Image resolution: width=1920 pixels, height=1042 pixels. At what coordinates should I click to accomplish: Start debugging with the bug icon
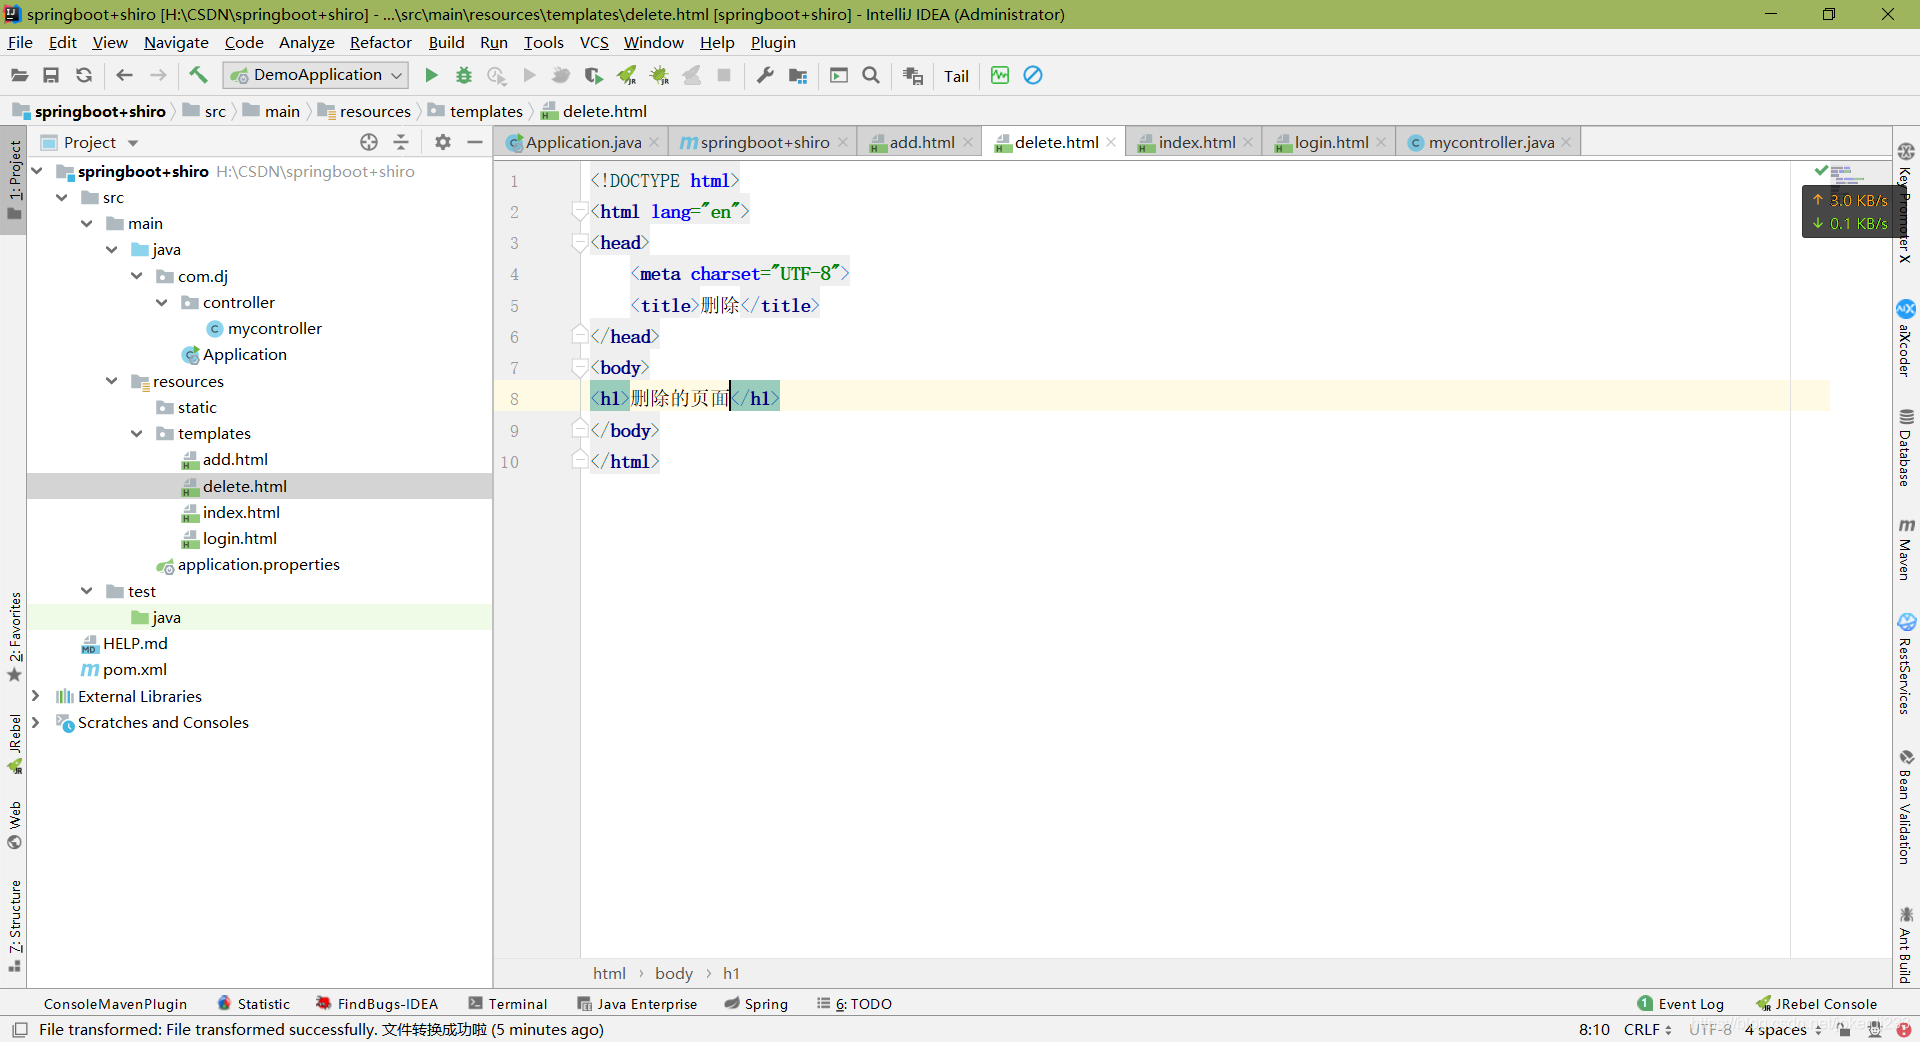click(464, 75)
